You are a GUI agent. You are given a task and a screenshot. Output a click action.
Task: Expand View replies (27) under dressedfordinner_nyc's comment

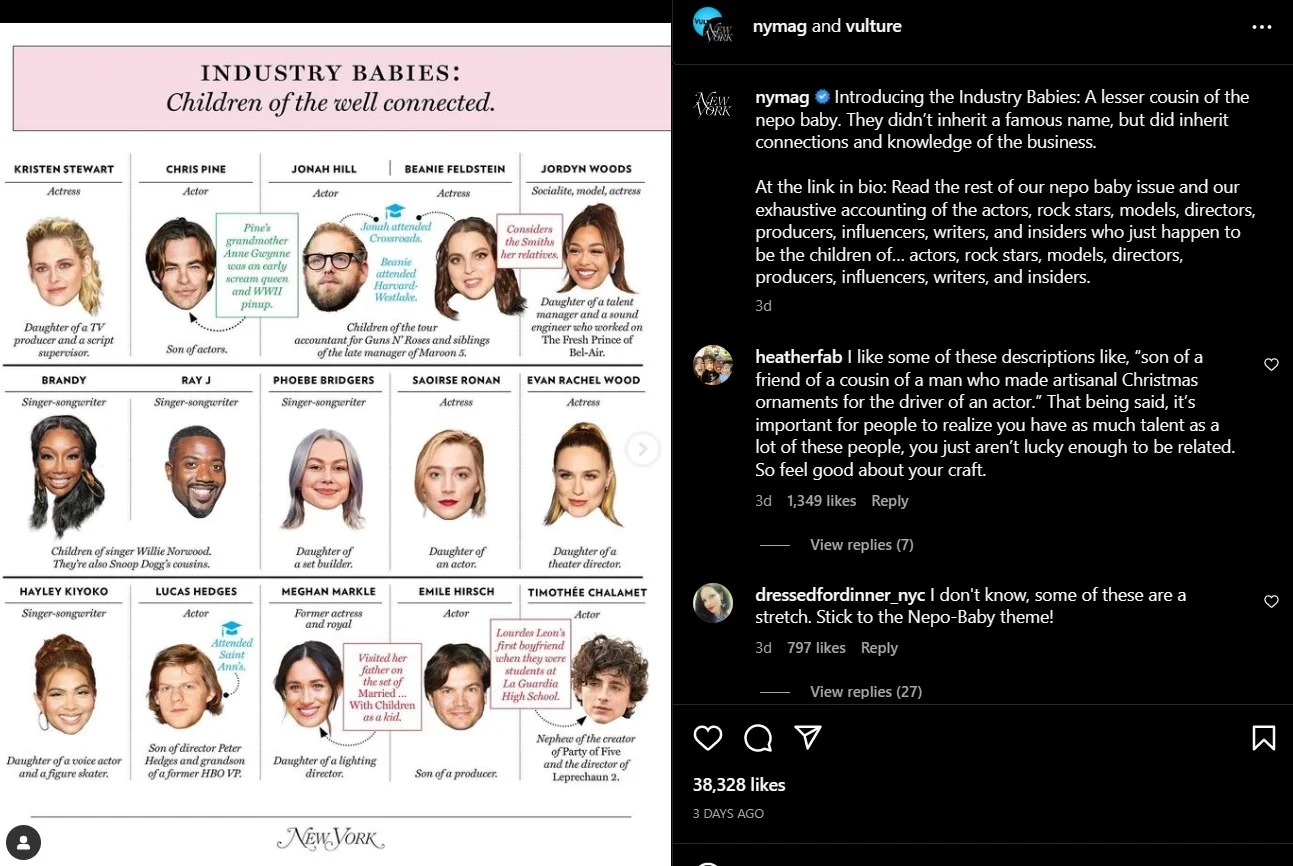(x=865, y=691)
